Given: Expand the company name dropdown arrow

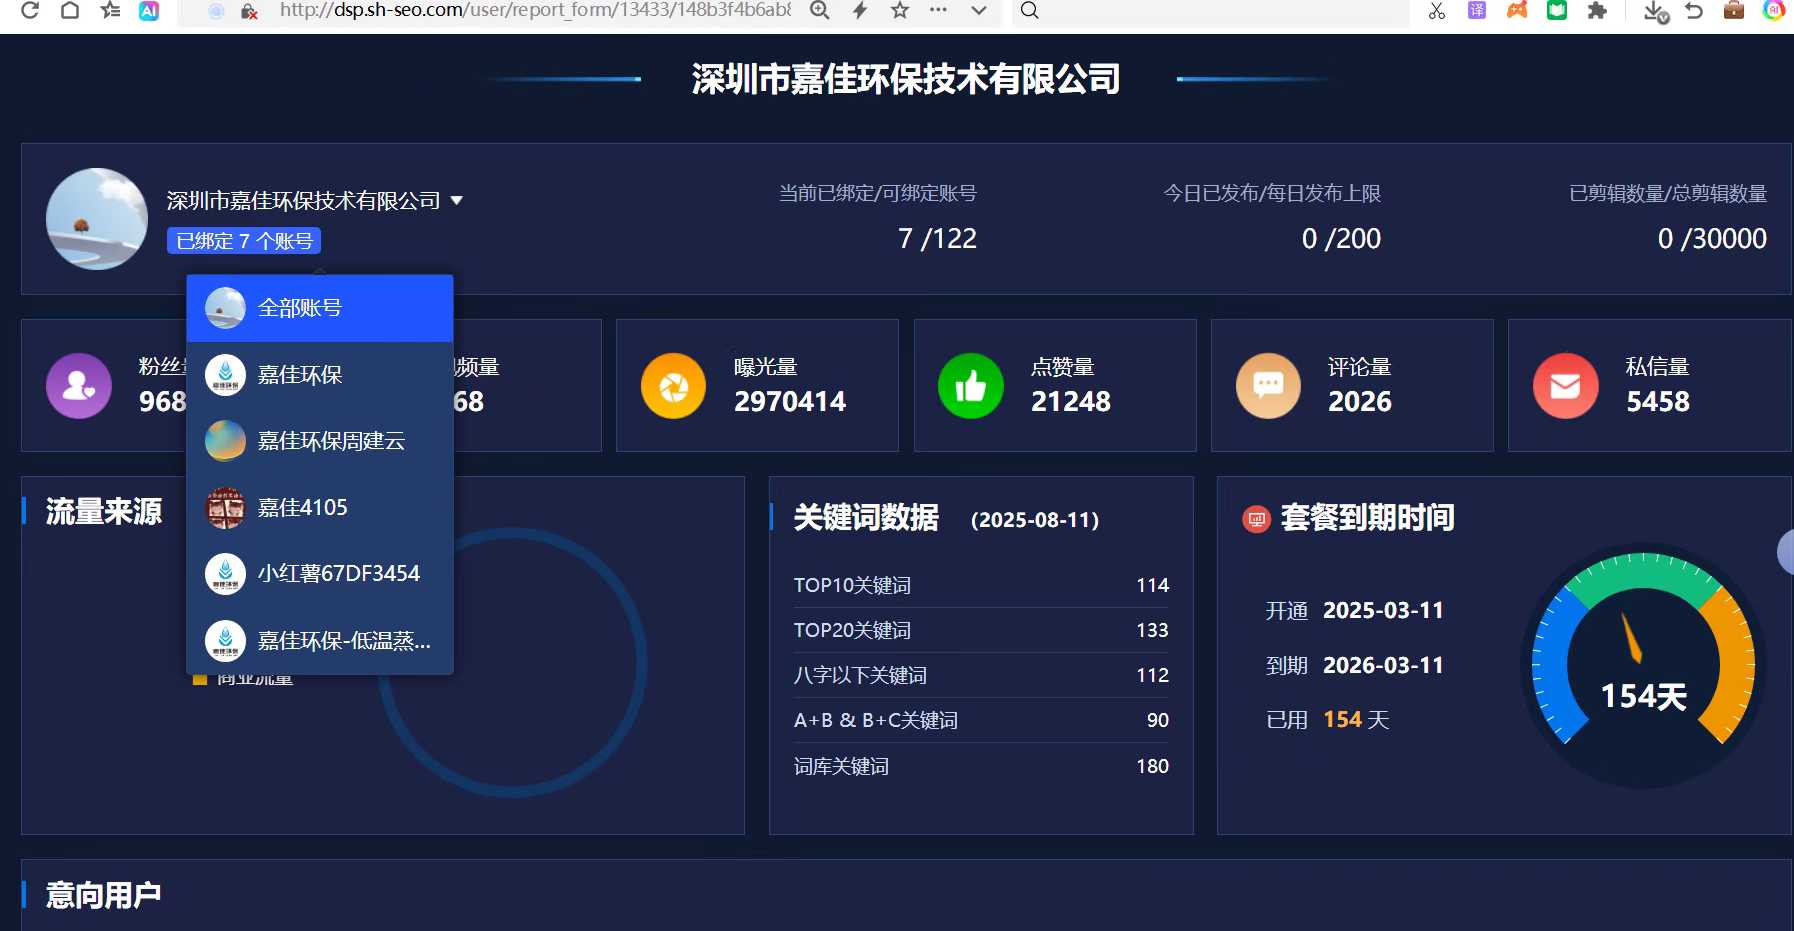Looking at the screenshot, I should [457, 201].
